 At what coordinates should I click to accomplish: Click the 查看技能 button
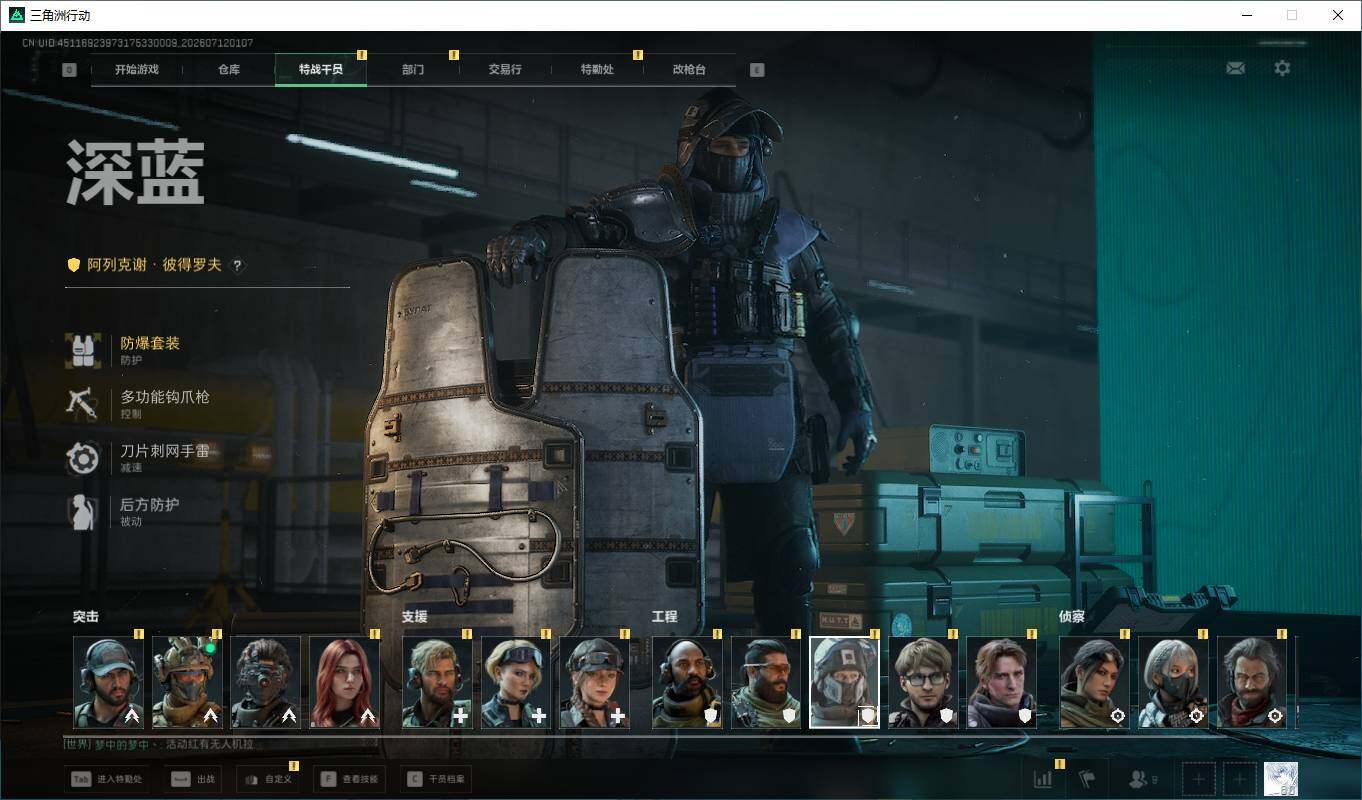click(348, 779)
